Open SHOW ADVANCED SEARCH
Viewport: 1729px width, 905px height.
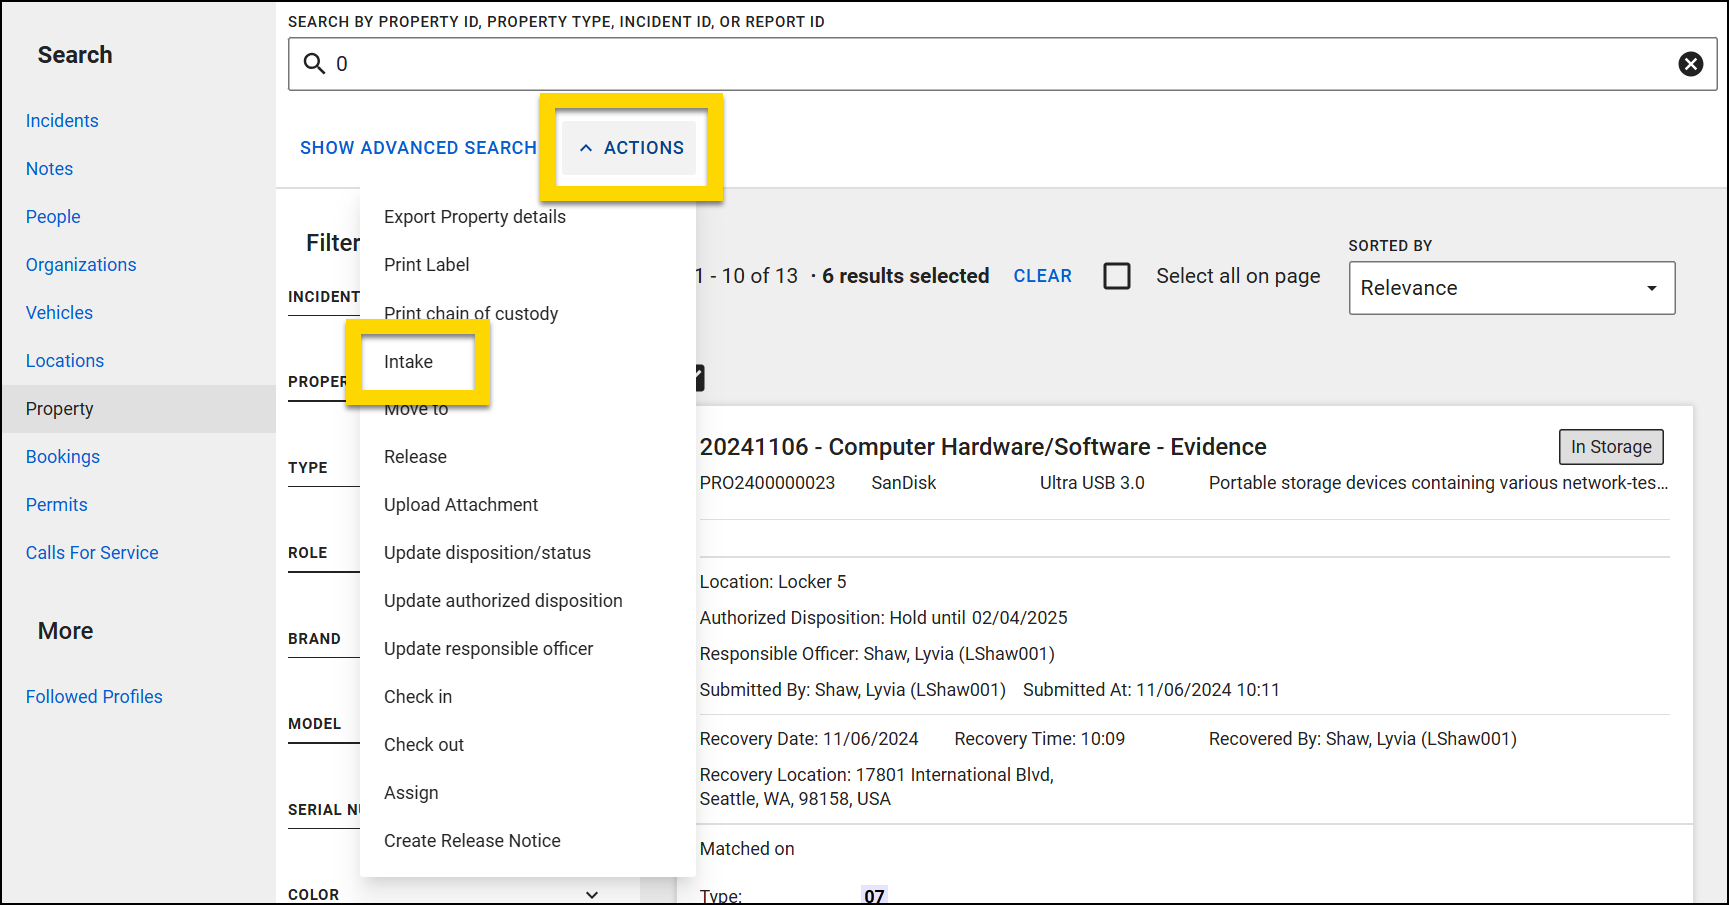pyautogui.click(x=418, y=147)
